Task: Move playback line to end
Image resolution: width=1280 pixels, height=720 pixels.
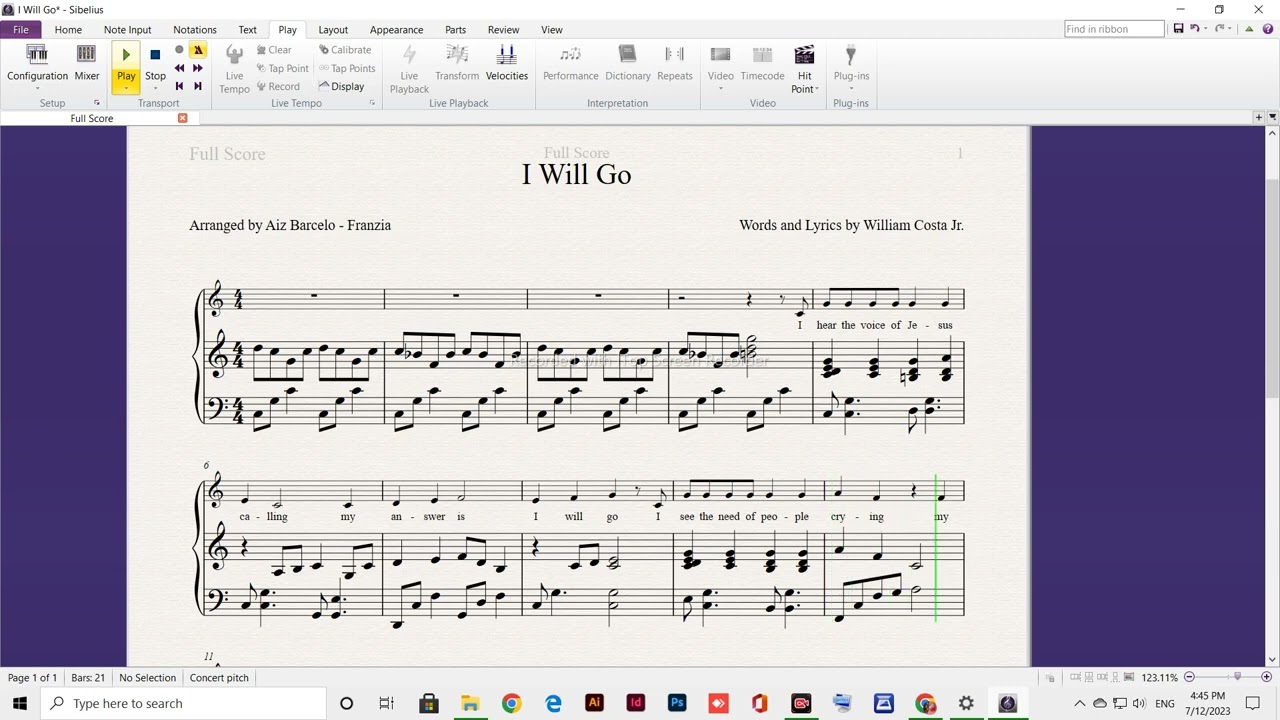Action: pos(198,86)
